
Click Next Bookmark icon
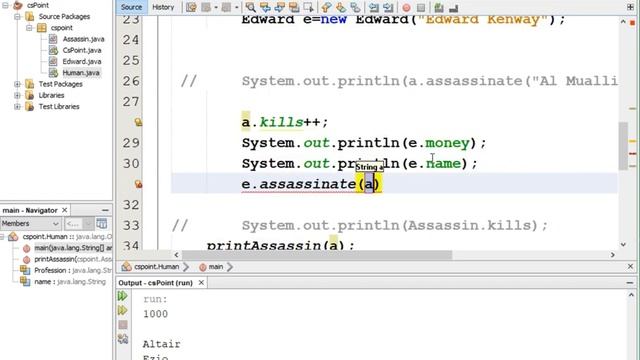click(x=340, y=7)
